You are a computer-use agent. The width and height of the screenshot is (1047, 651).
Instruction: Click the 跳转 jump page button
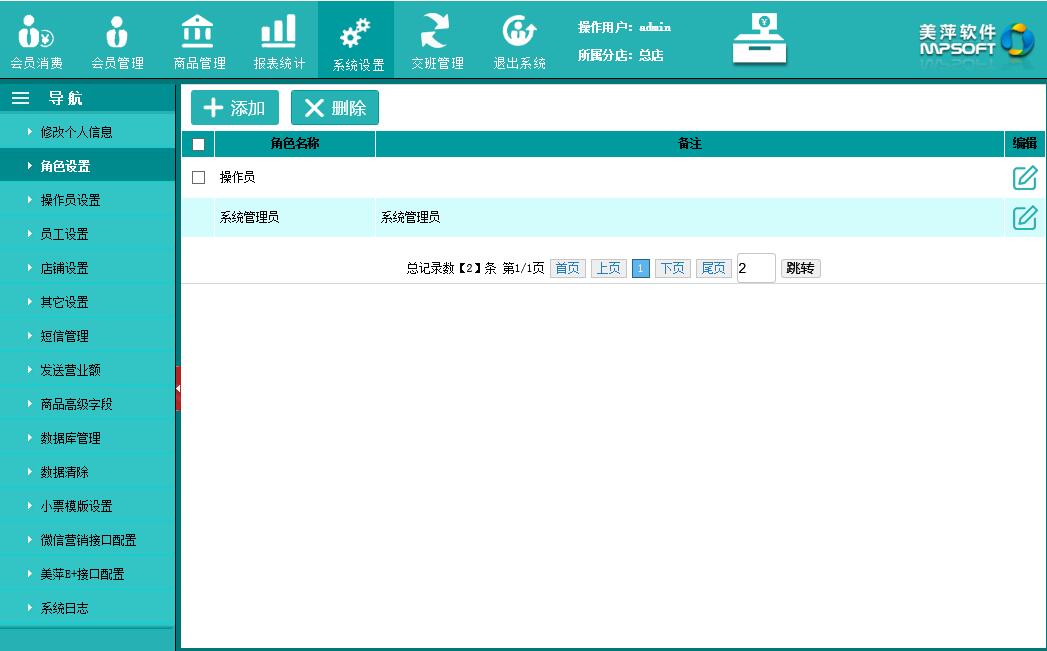click(800, 268)
